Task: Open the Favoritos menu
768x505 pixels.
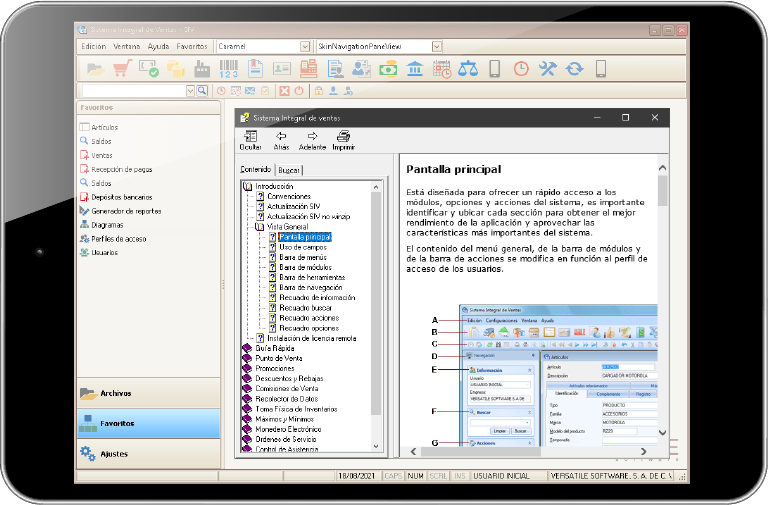Action: pos(192,47)
